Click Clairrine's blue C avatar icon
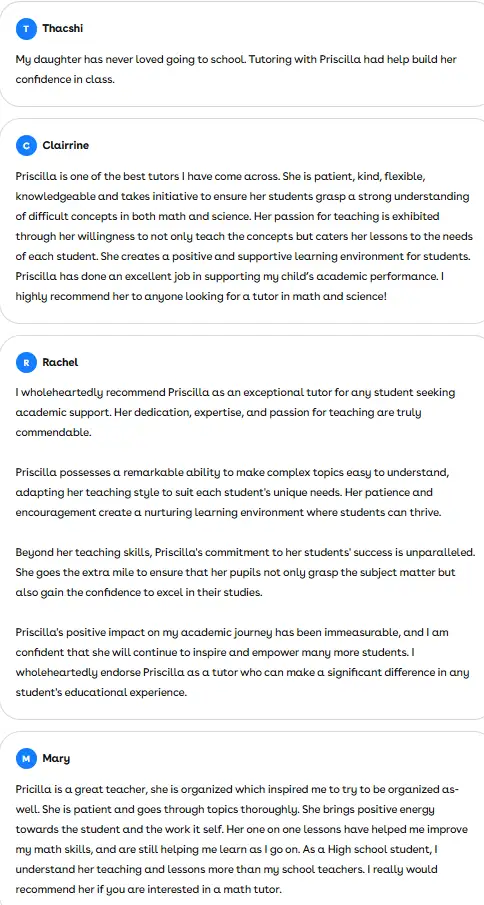 [x=25, y=146]
